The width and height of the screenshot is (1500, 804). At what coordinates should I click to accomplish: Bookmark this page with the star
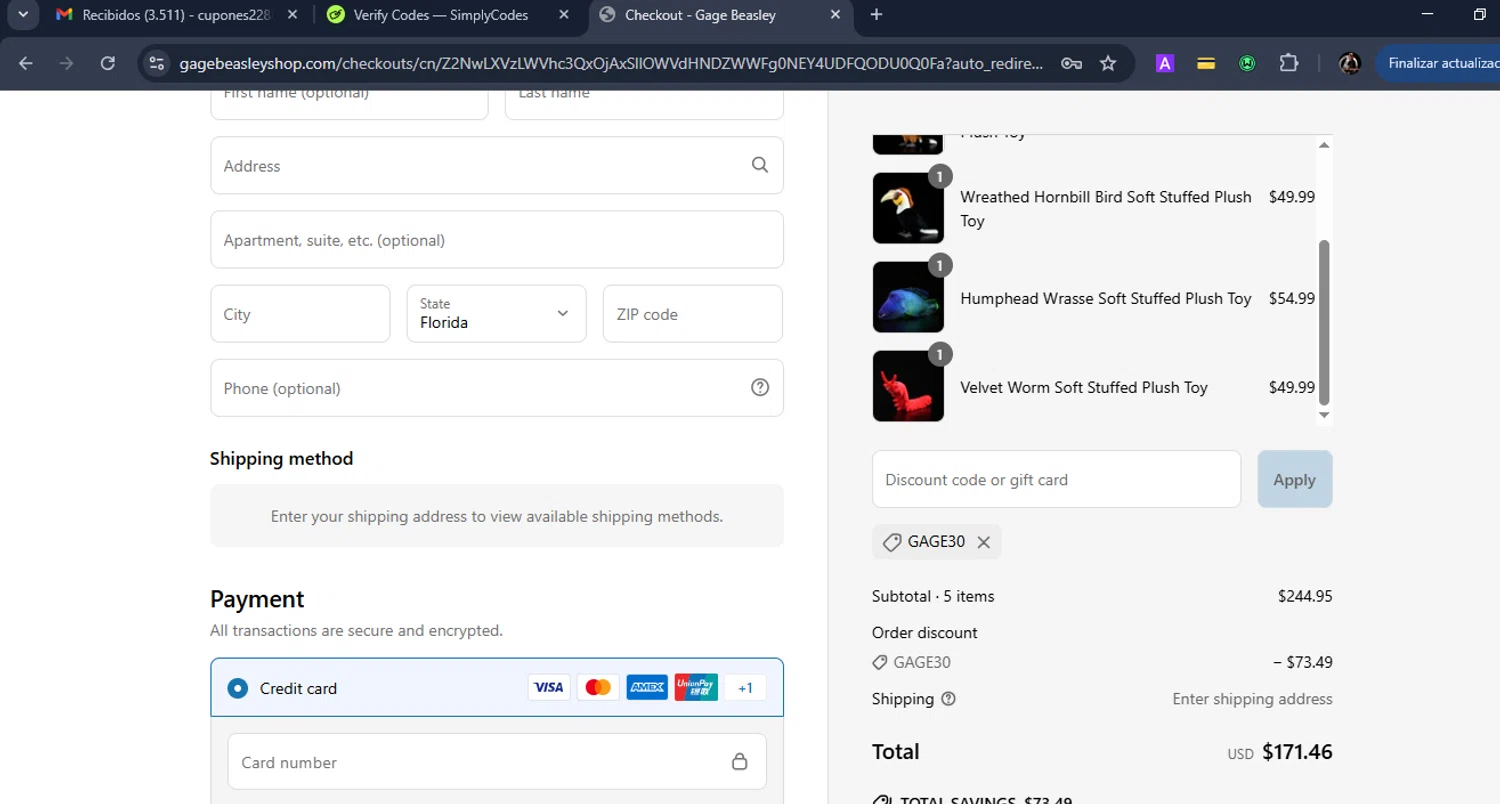coord(1108,63)
